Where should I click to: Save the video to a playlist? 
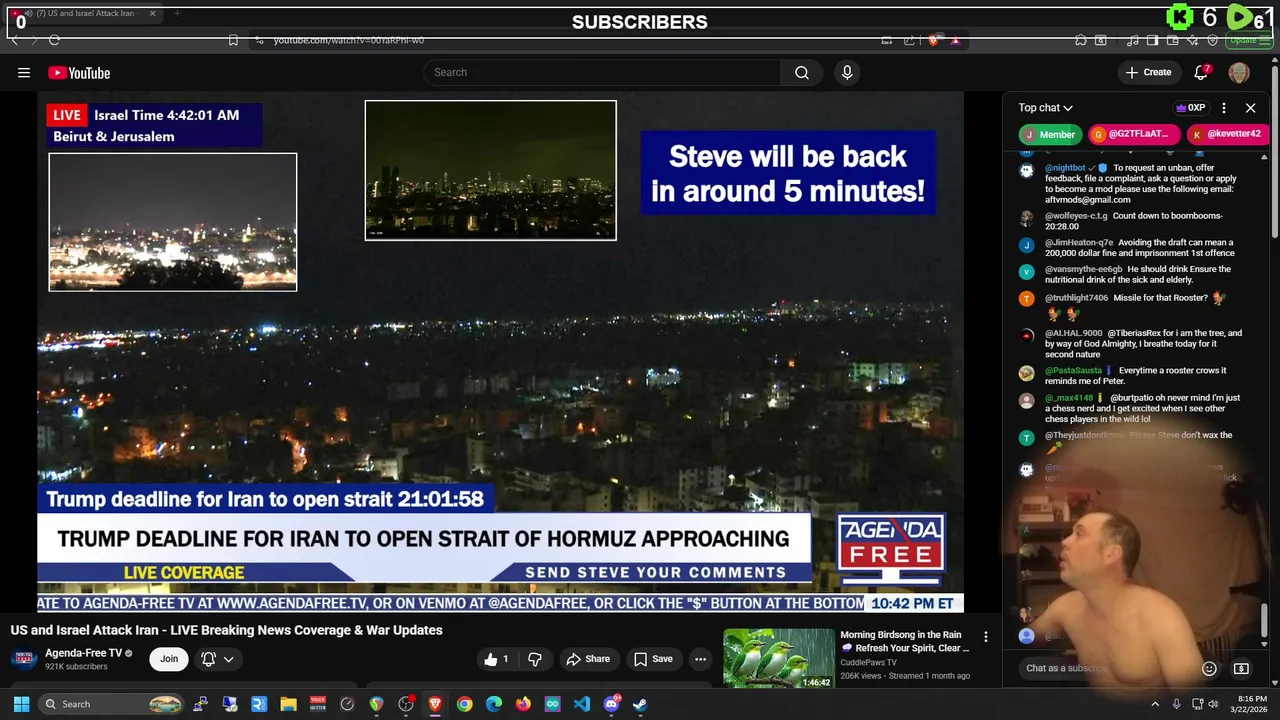point(653,659)
